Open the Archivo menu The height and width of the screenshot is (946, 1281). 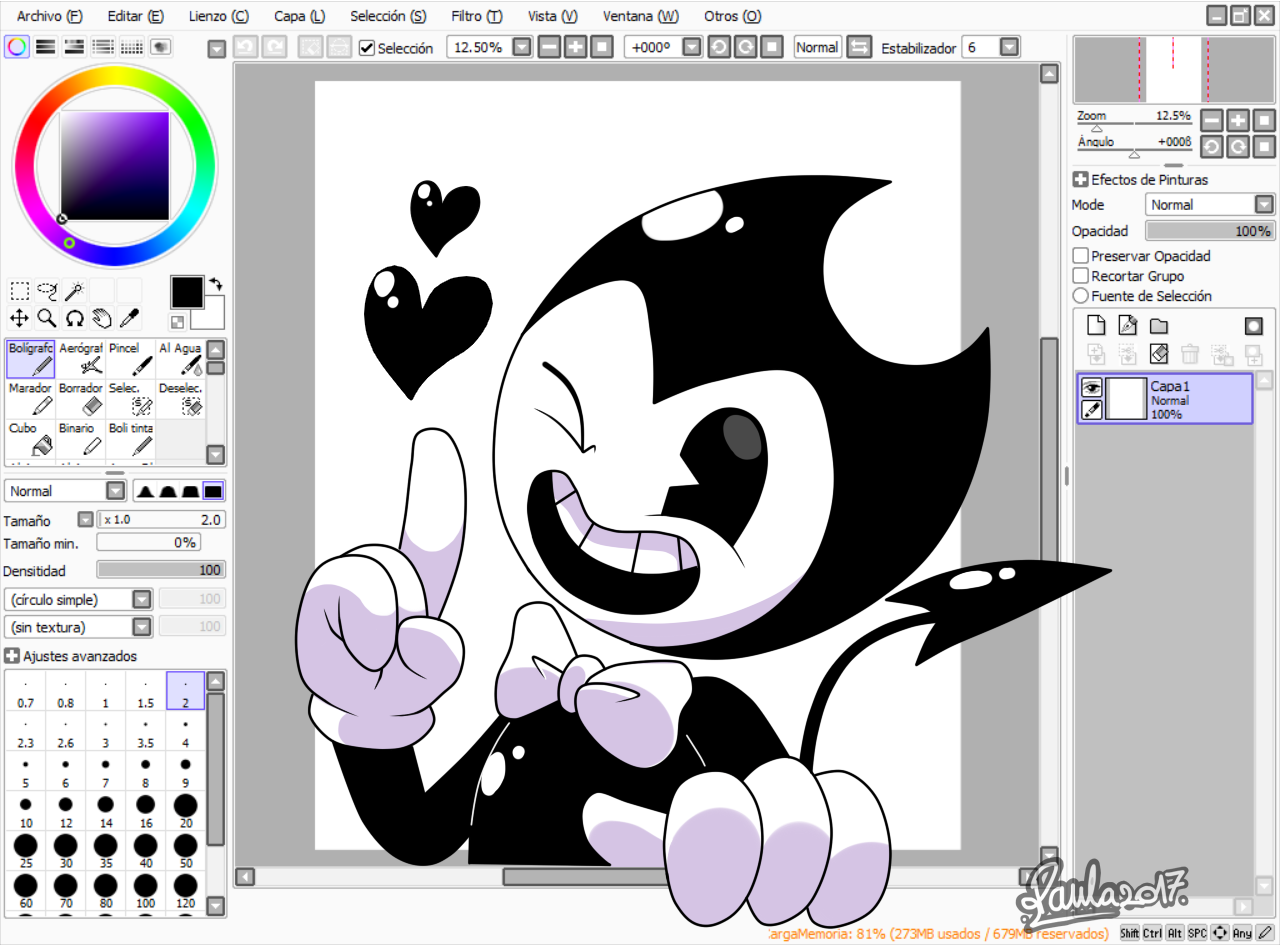click(x=50, y=16)
